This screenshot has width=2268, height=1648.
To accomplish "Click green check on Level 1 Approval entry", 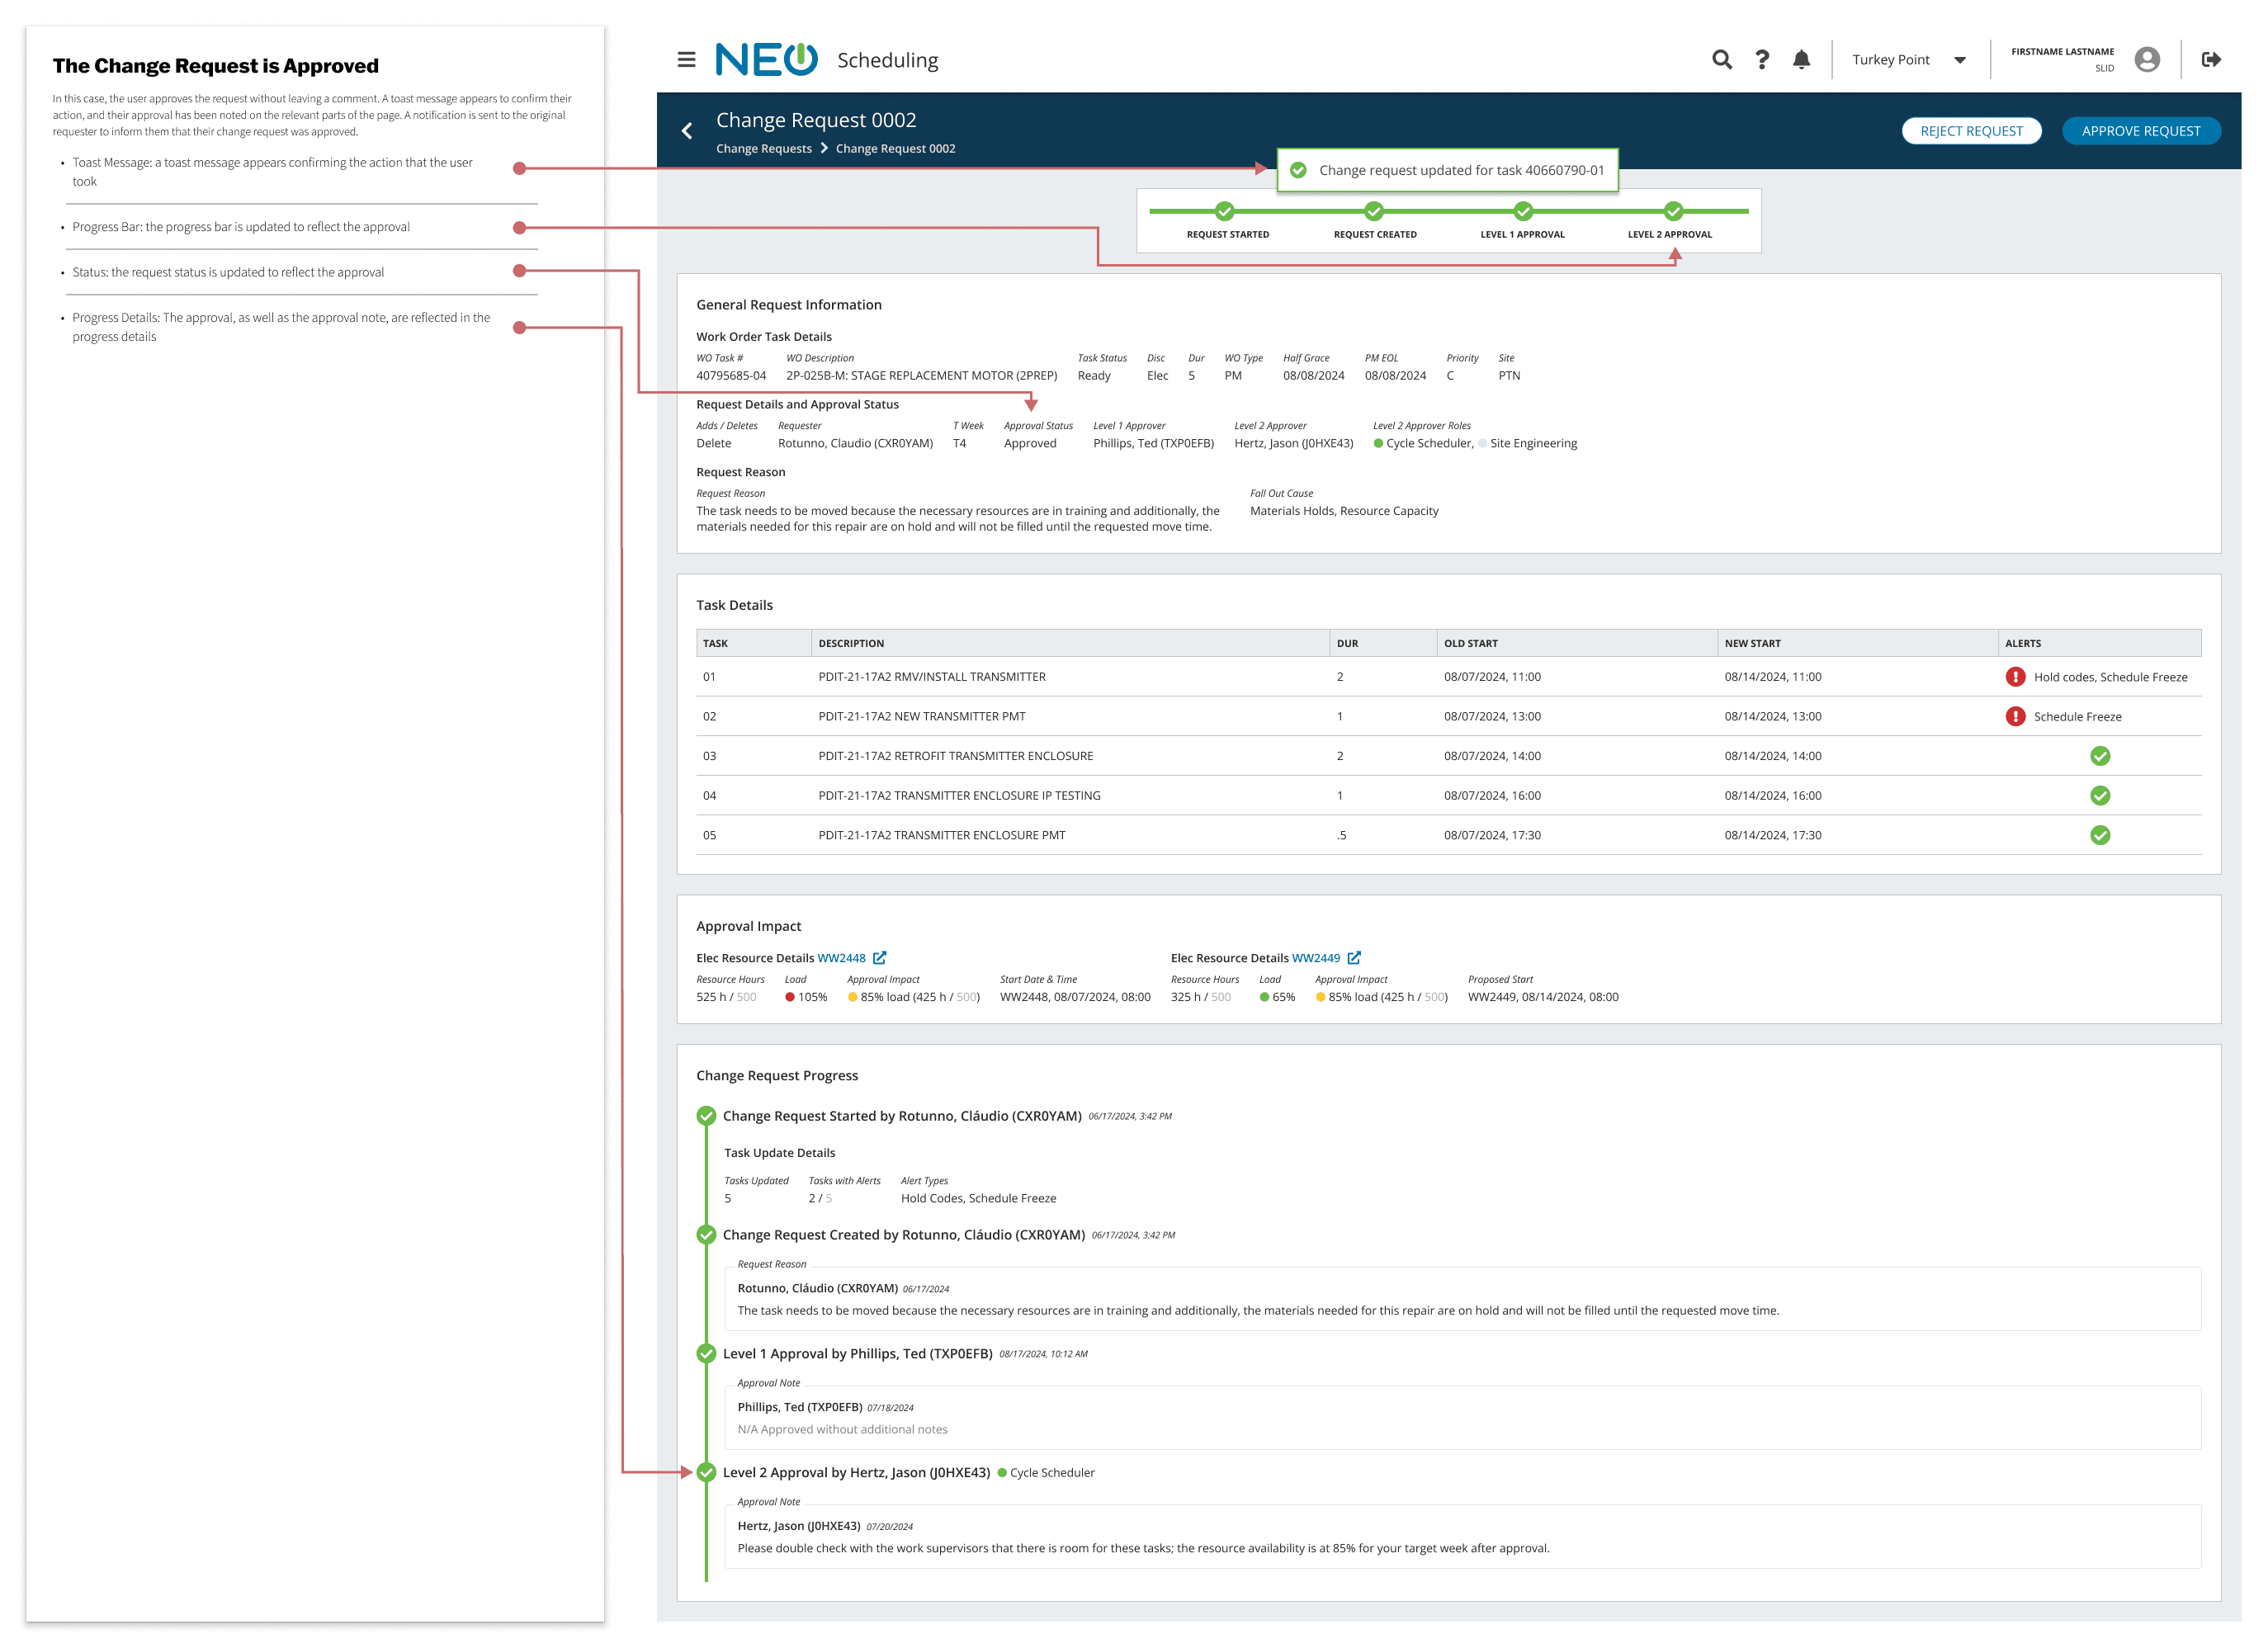I will click(706, 1354).
